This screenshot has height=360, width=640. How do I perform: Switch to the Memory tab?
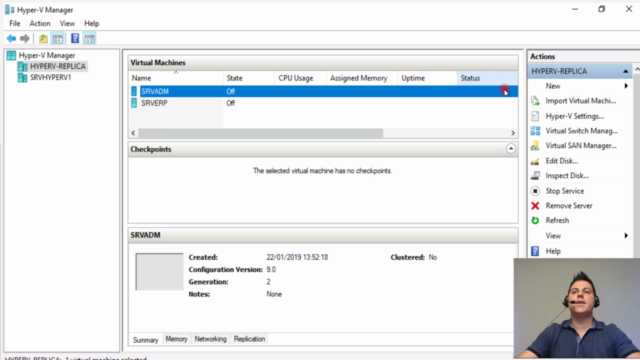[176, 339]
